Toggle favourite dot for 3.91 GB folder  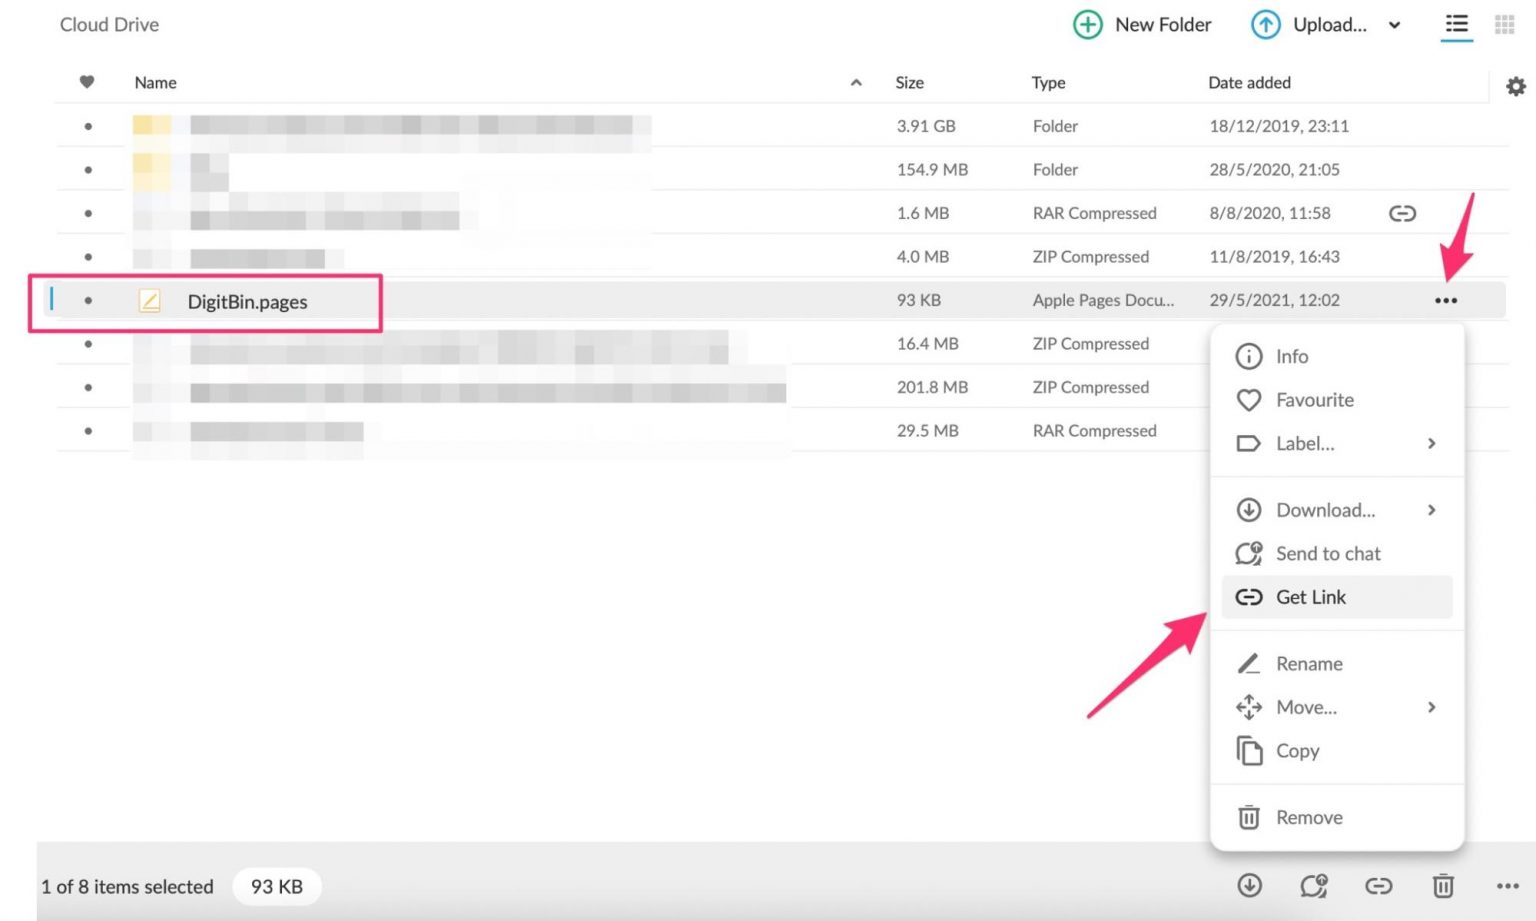click(88, 126)
